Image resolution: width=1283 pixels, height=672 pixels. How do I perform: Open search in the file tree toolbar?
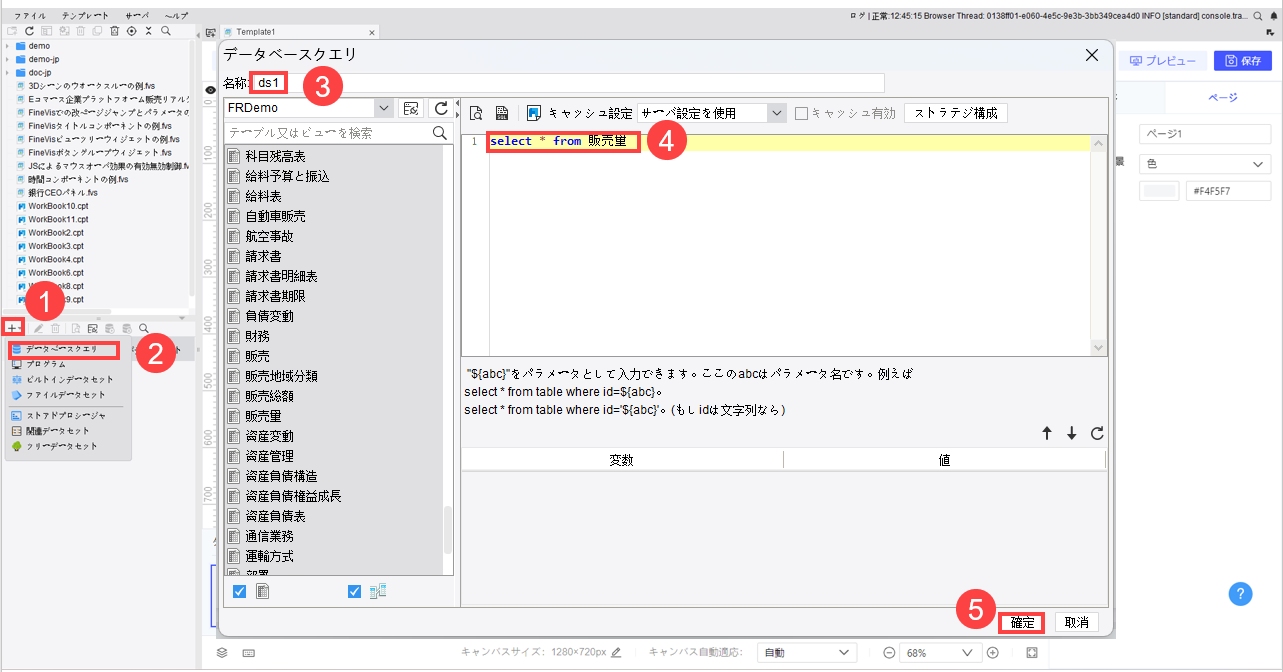coord(165,31)
